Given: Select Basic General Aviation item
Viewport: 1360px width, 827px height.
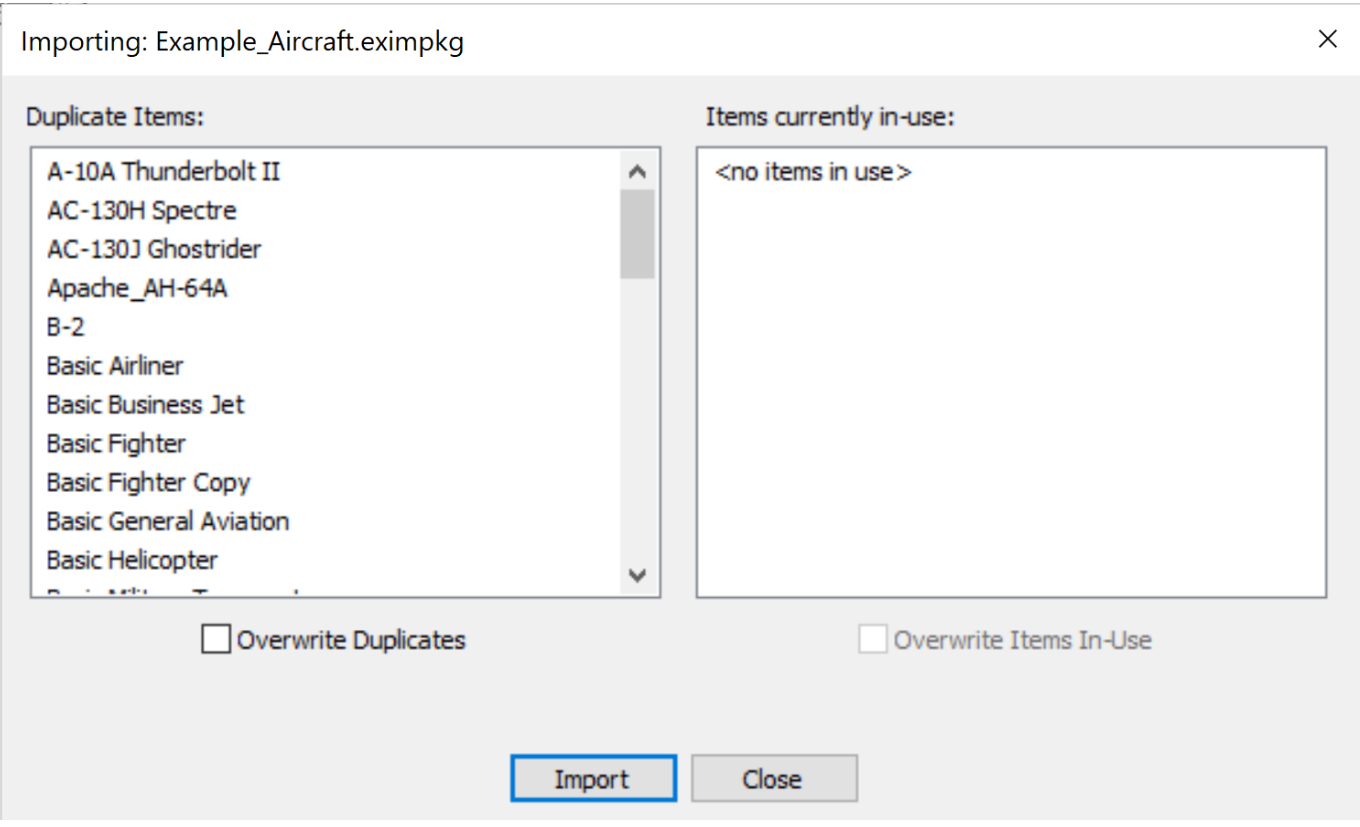Looking at the screenshot, I should click(x=167, y=521).
